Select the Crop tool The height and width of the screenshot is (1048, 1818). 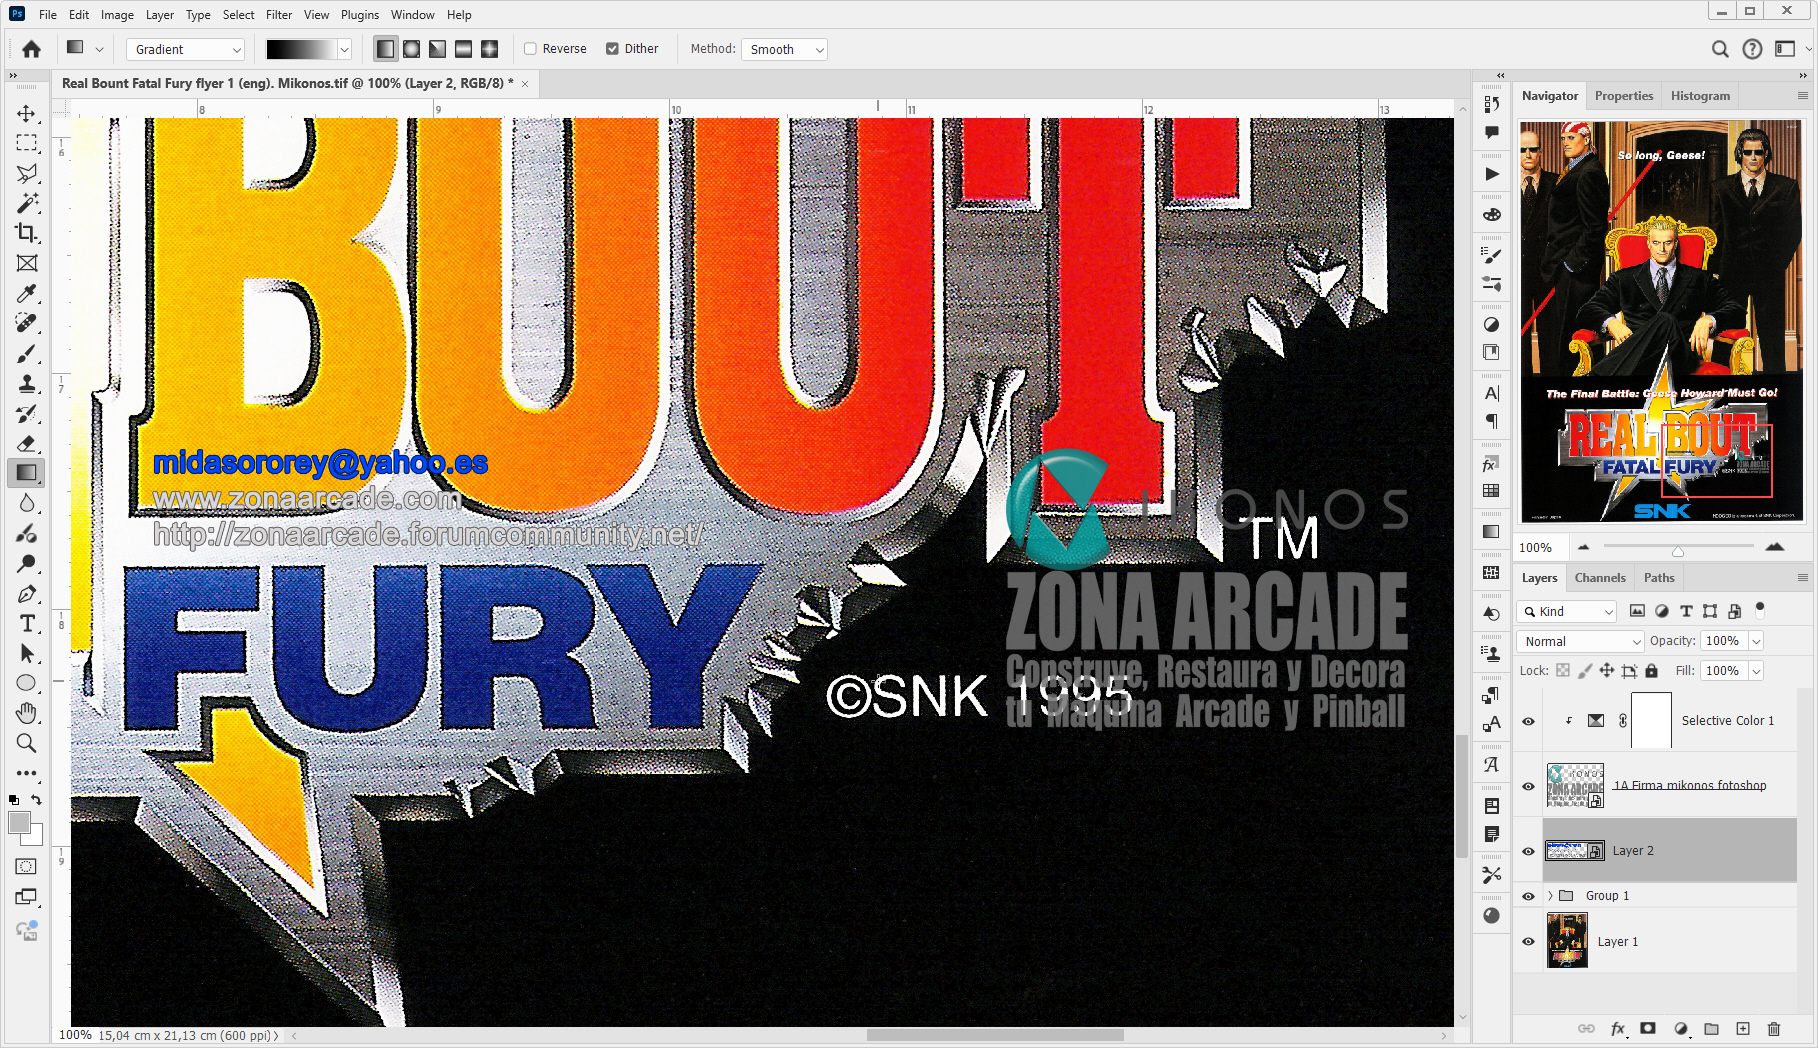(x=27, y=233)
